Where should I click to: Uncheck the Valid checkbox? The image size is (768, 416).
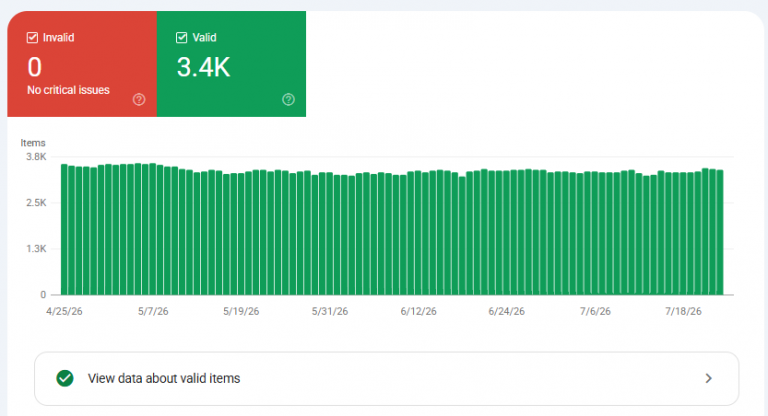[x=182, y=38]
